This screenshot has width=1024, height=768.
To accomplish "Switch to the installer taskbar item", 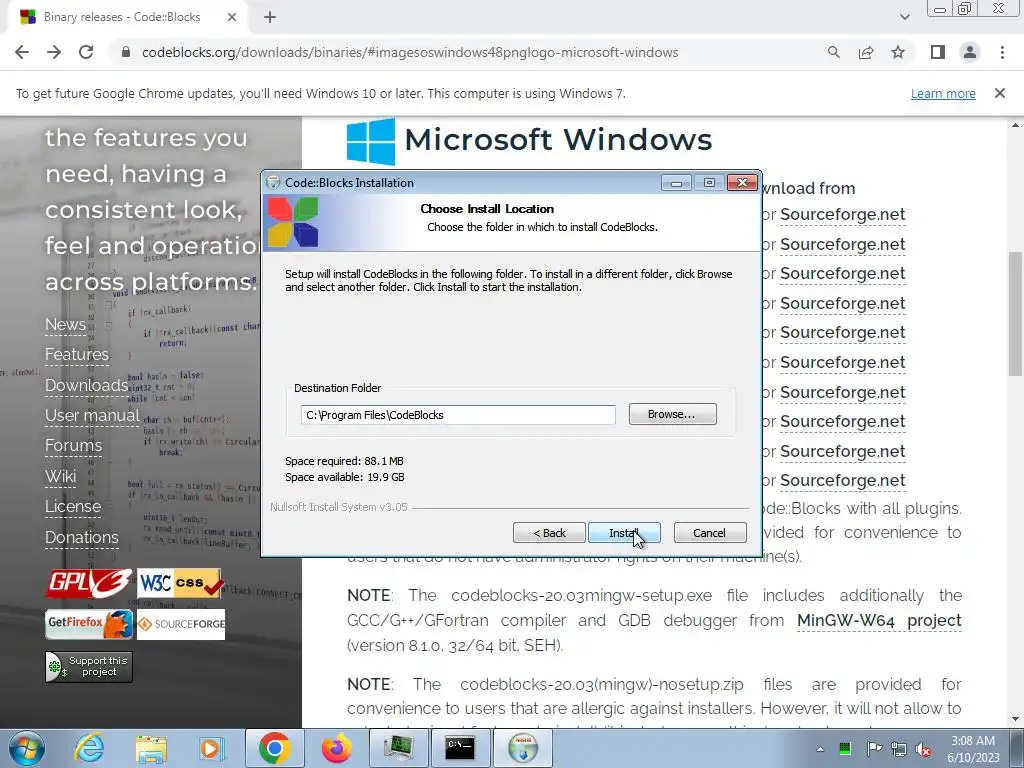I will [522, 748].
